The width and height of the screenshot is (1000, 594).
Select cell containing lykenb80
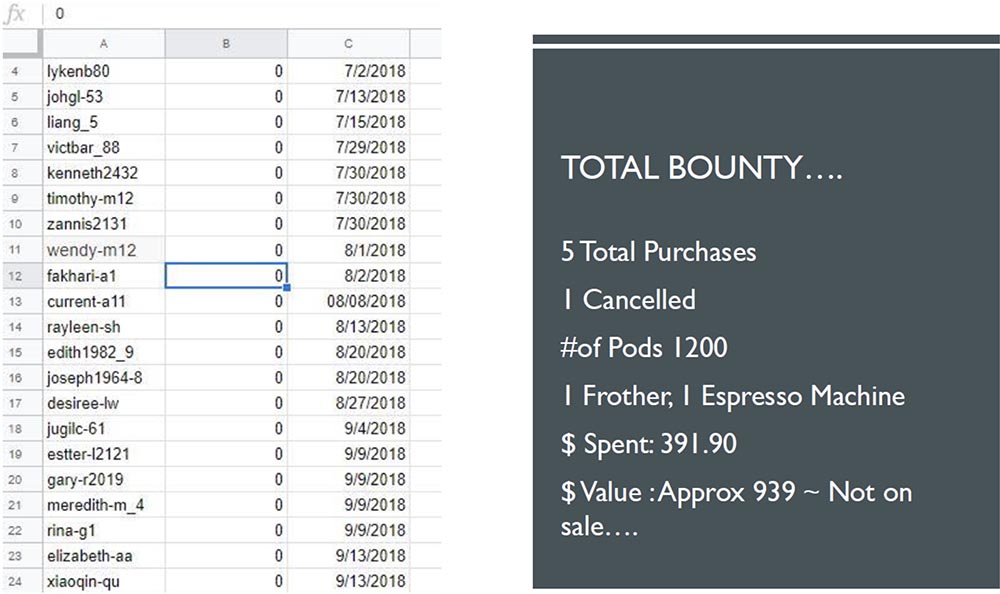tap(103, 71)
